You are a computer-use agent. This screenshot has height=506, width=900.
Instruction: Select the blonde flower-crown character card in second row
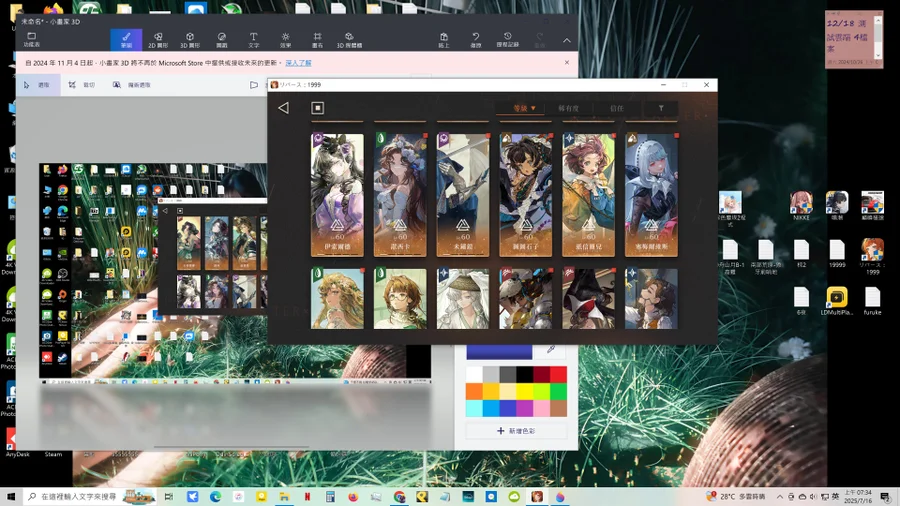(337, 298)
